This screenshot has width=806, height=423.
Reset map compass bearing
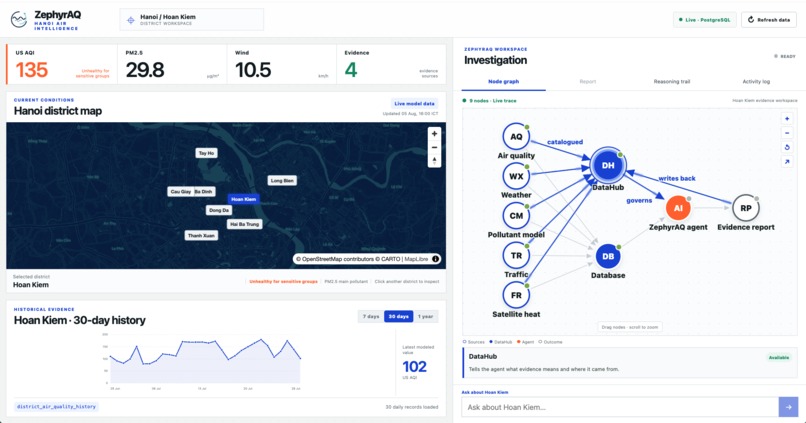(434, 161)
